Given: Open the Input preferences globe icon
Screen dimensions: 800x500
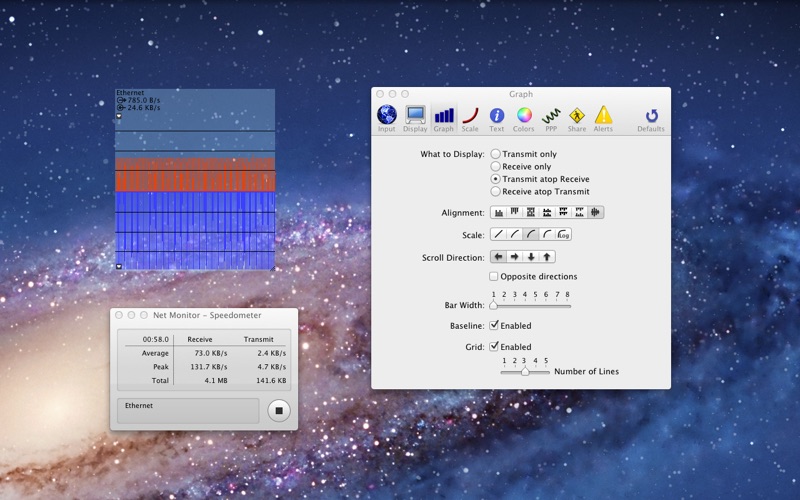Looking at the screenshot, I should point(387,115).
